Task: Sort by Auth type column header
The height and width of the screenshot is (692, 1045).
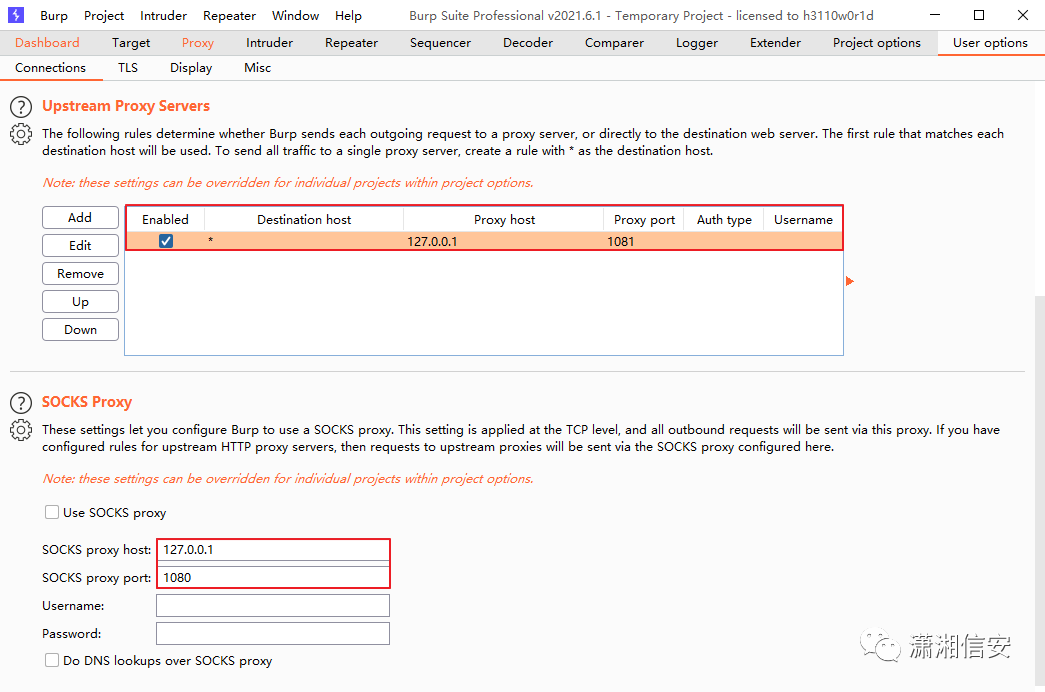Action: [724, 219]
